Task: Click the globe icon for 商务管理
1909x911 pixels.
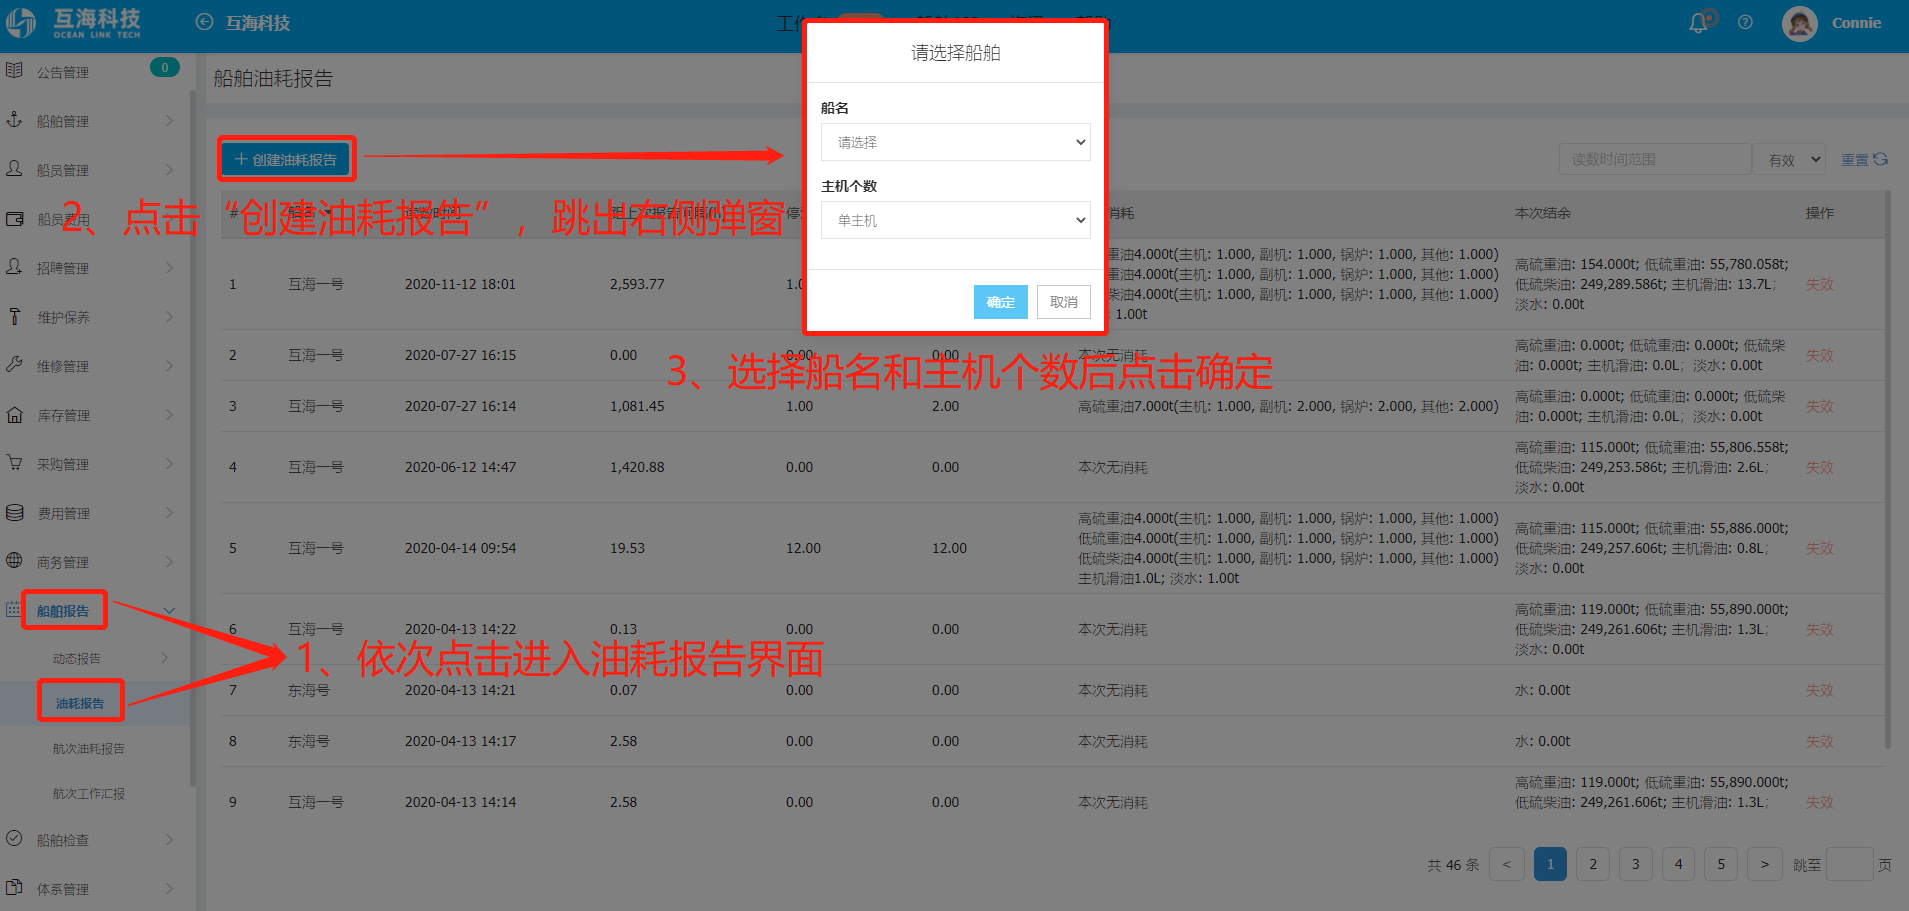Action: pyautogui.click(x=14, y=561)
